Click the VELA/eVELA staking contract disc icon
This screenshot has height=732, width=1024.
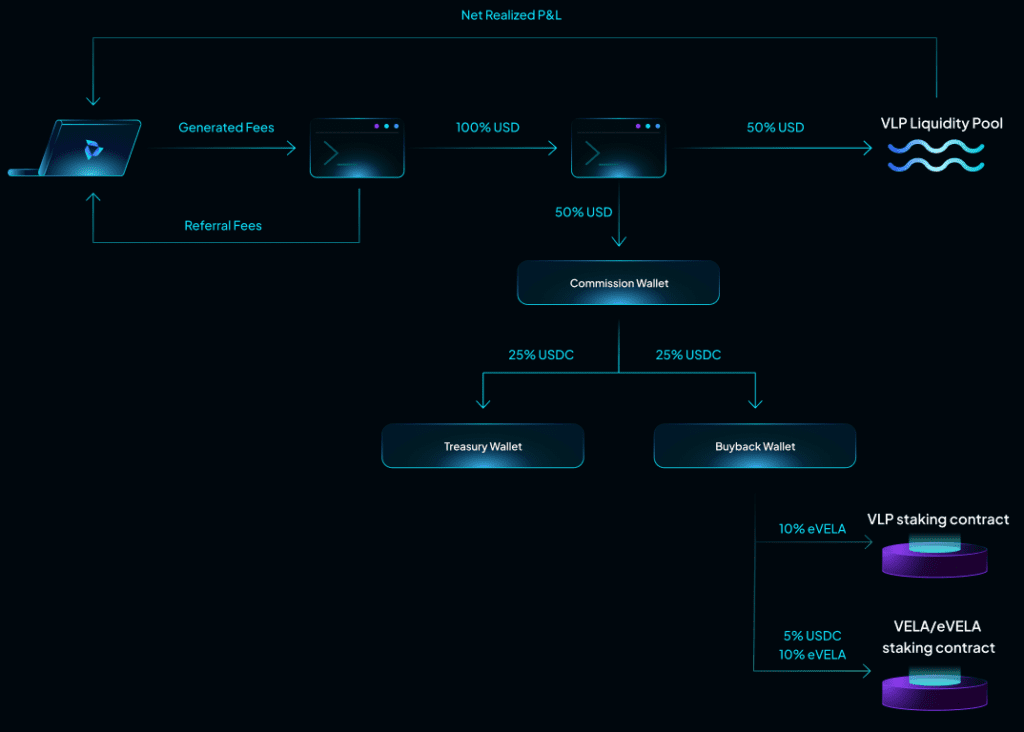(934, 690)
